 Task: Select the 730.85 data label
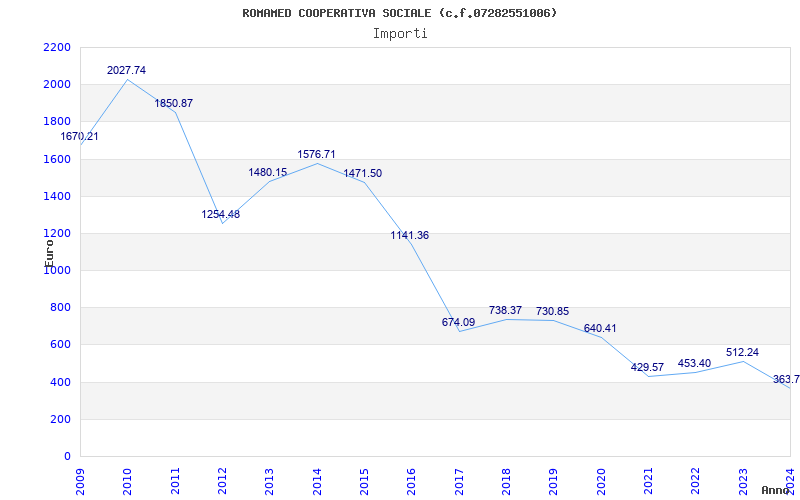[x=552, y=311]
